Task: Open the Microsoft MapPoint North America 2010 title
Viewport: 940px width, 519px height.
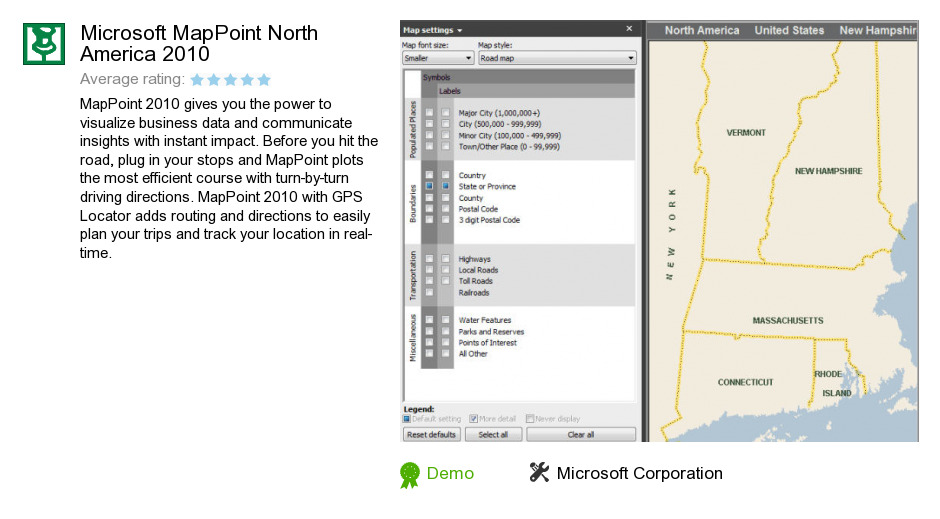Action: pos(199,43)
